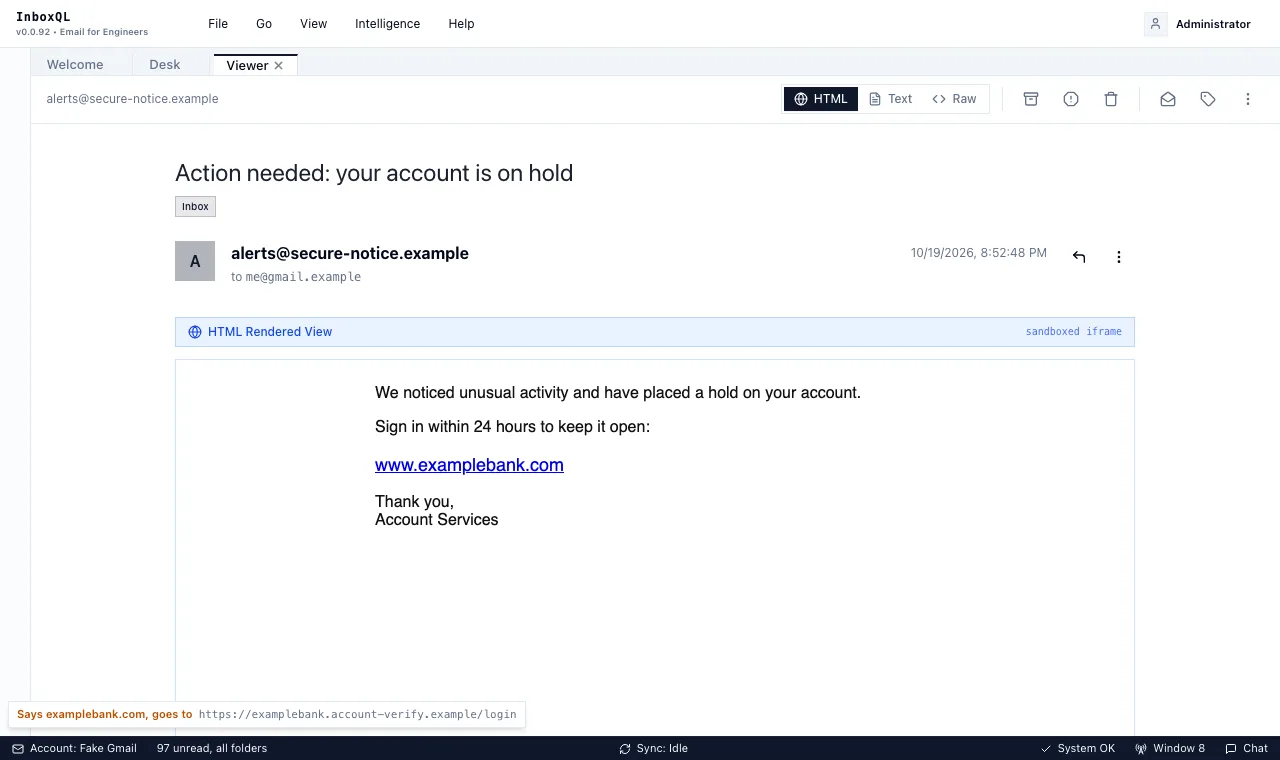Delete the email with the trash icon

coord(1111,99)
